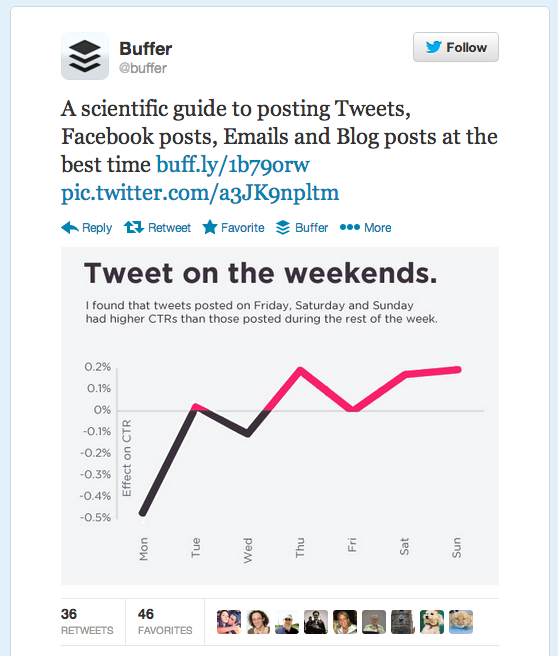Open the @buffer handle profile
This screenshot has width=558, height=656.
[x=143, y=68]
